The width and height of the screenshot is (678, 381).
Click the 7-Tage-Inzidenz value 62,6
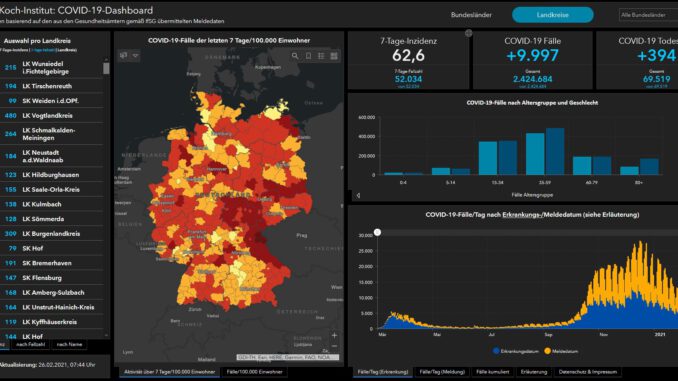point(409,55)
